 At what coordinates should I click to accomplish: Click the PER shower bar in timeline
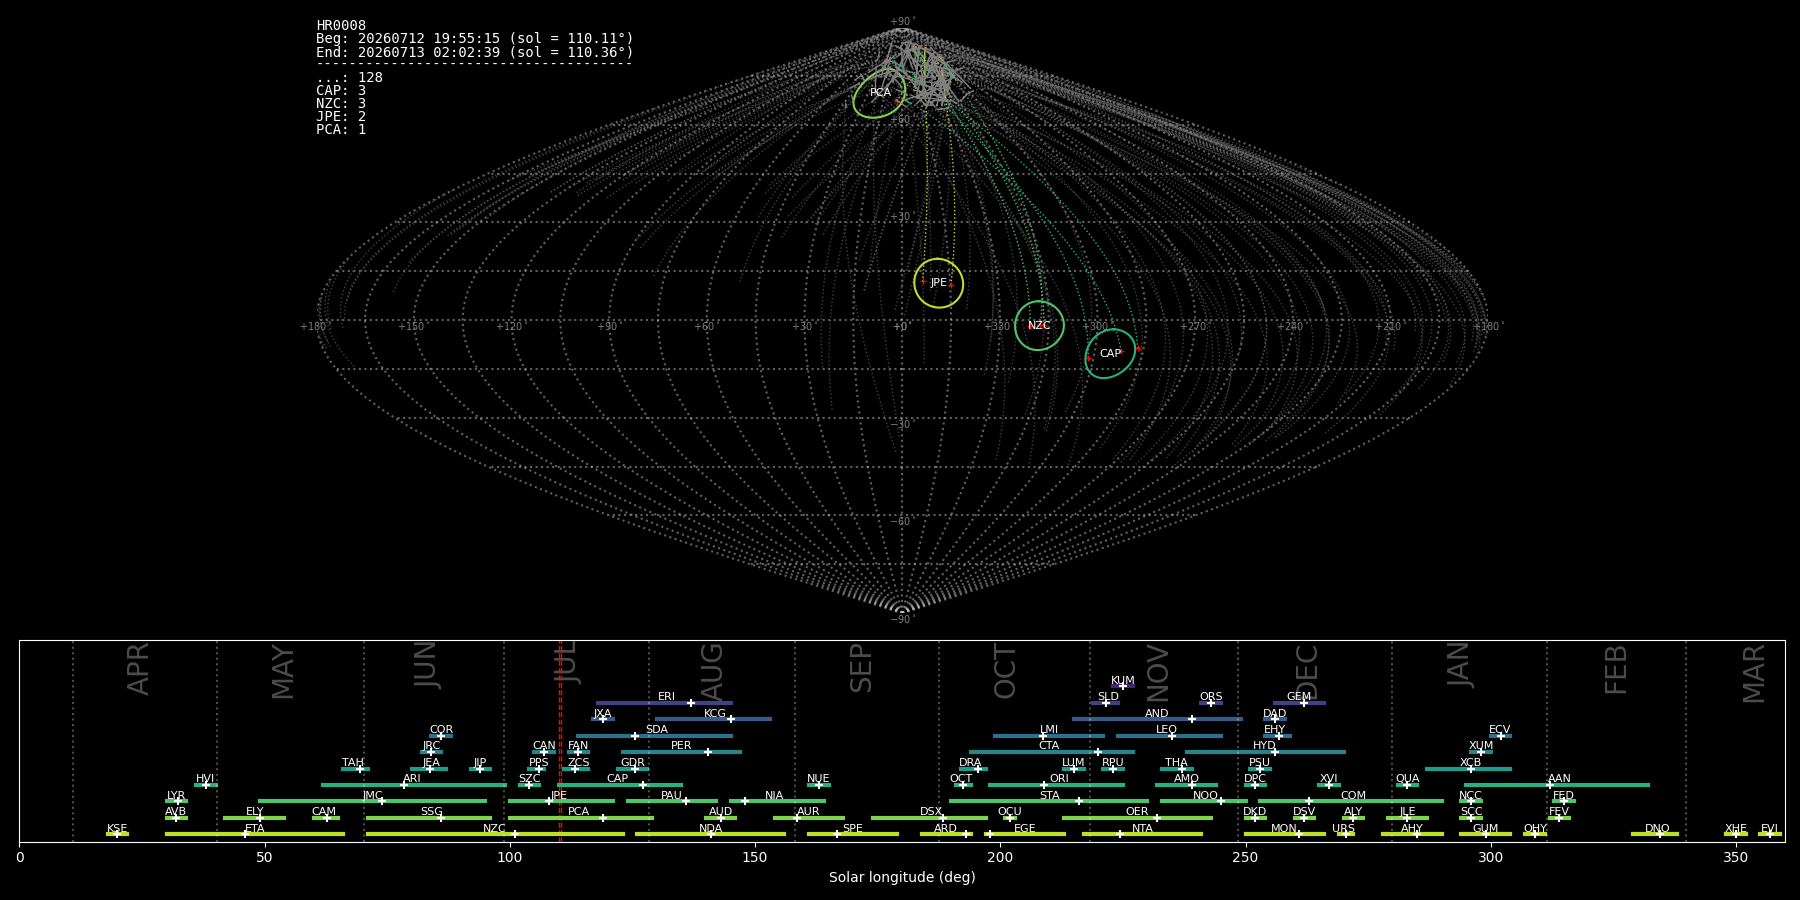coord(681,752)
